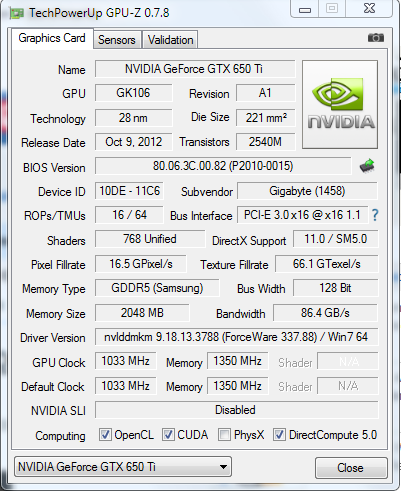
Task: Switch to the Sensors tab
Action: pos(117,40)
